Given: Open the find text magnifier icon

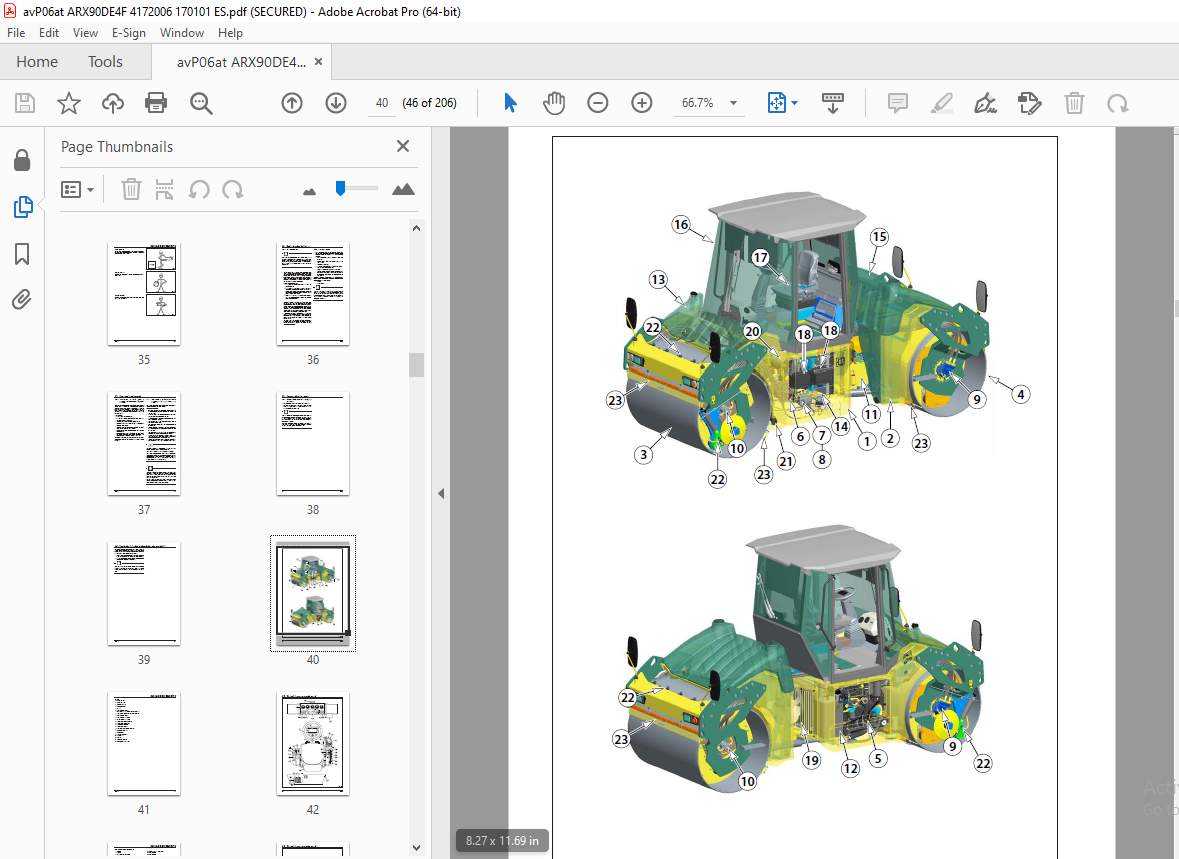Looking at the screenshot, I should (x=201, y=103).
